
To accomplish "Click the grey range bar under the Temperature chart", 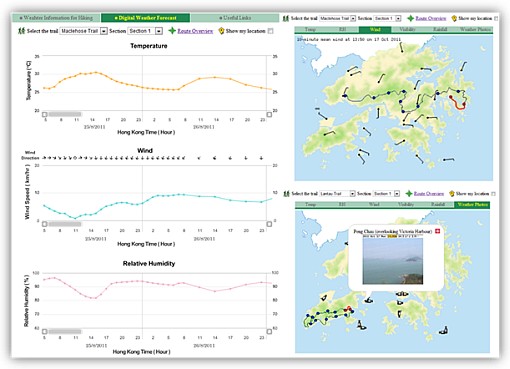I will [x=65, y=114].
